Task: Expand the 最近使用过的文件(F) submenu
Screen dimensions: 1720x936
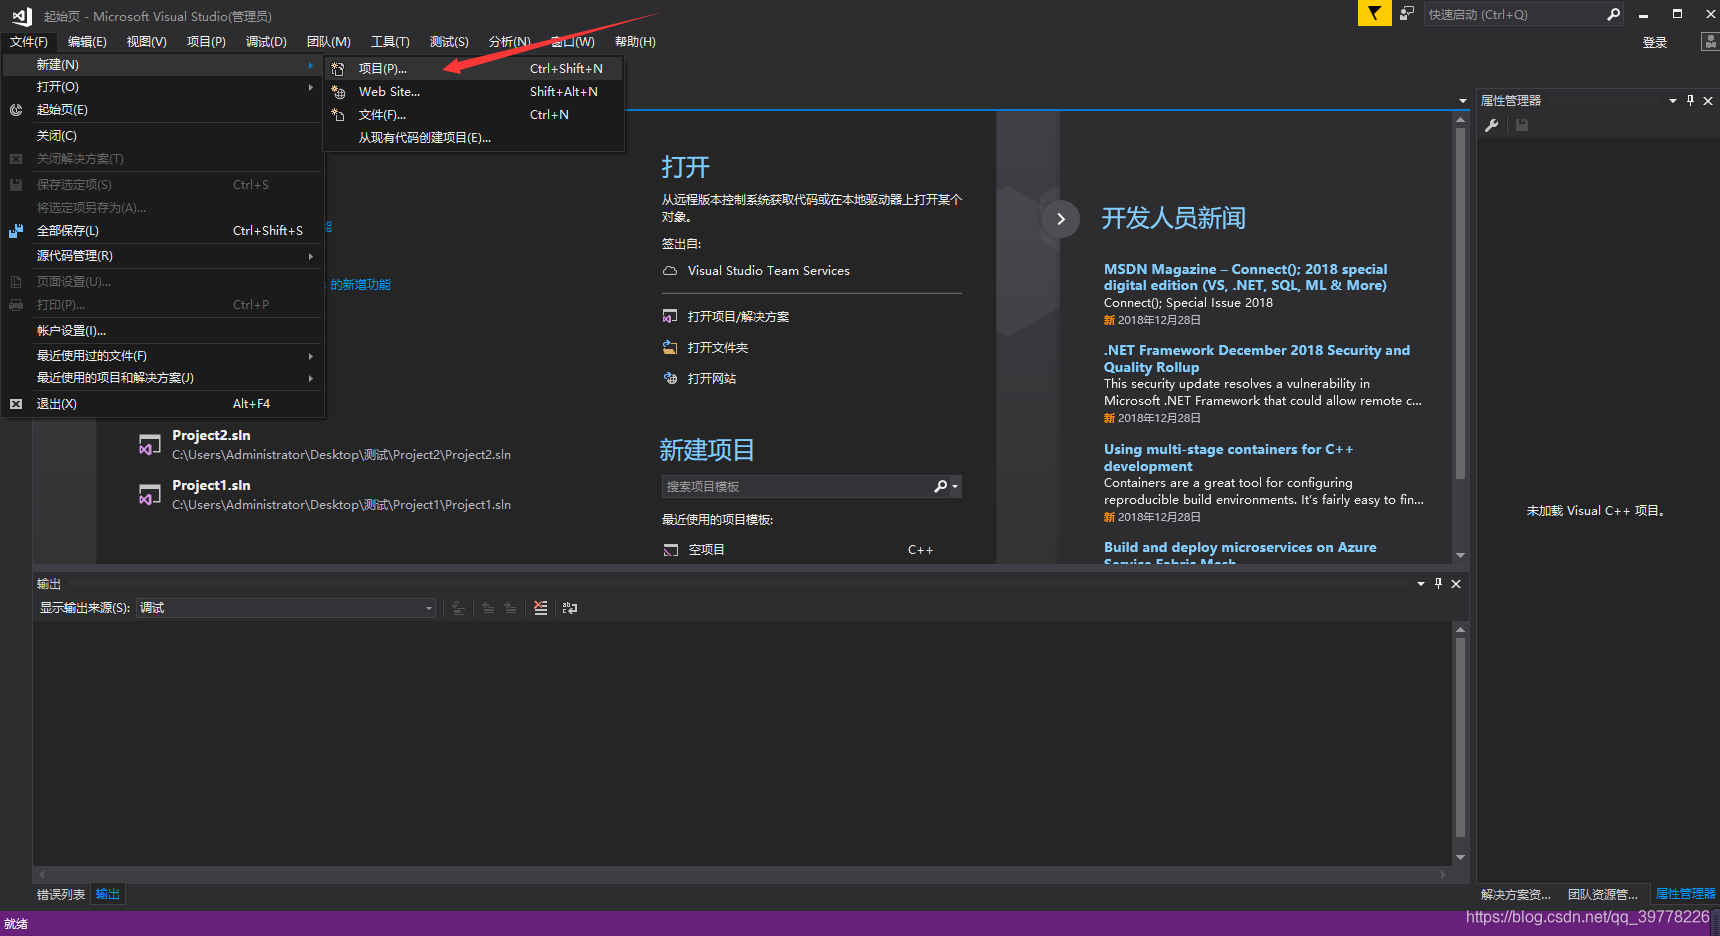Action: tap(165, 356)
